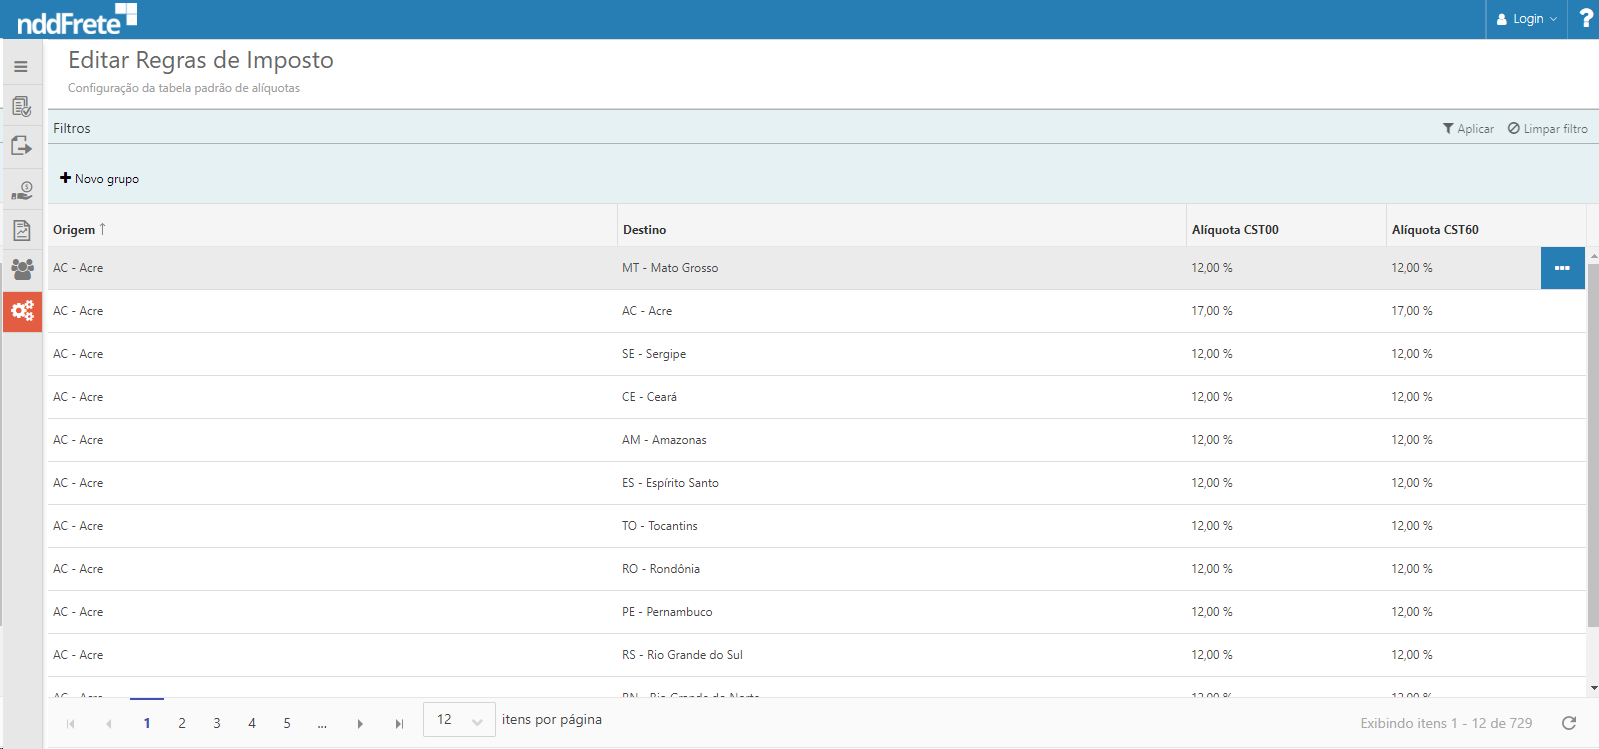The image size is (1599, 749).
Task: Click the vertical scrollbar down arrow
Action: coord(1593,688)
